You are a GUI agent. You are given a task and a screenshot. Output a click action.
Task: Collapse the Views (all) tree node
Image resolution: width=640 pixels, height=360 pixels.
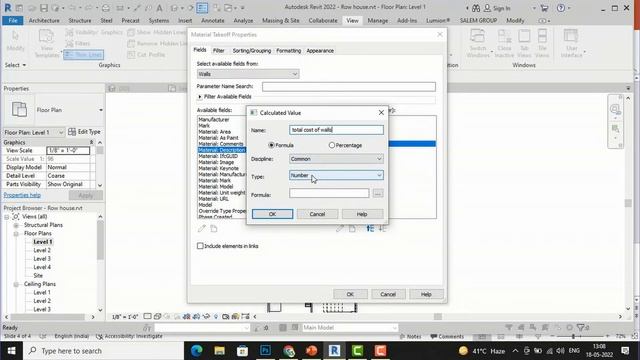pos(7,217)
